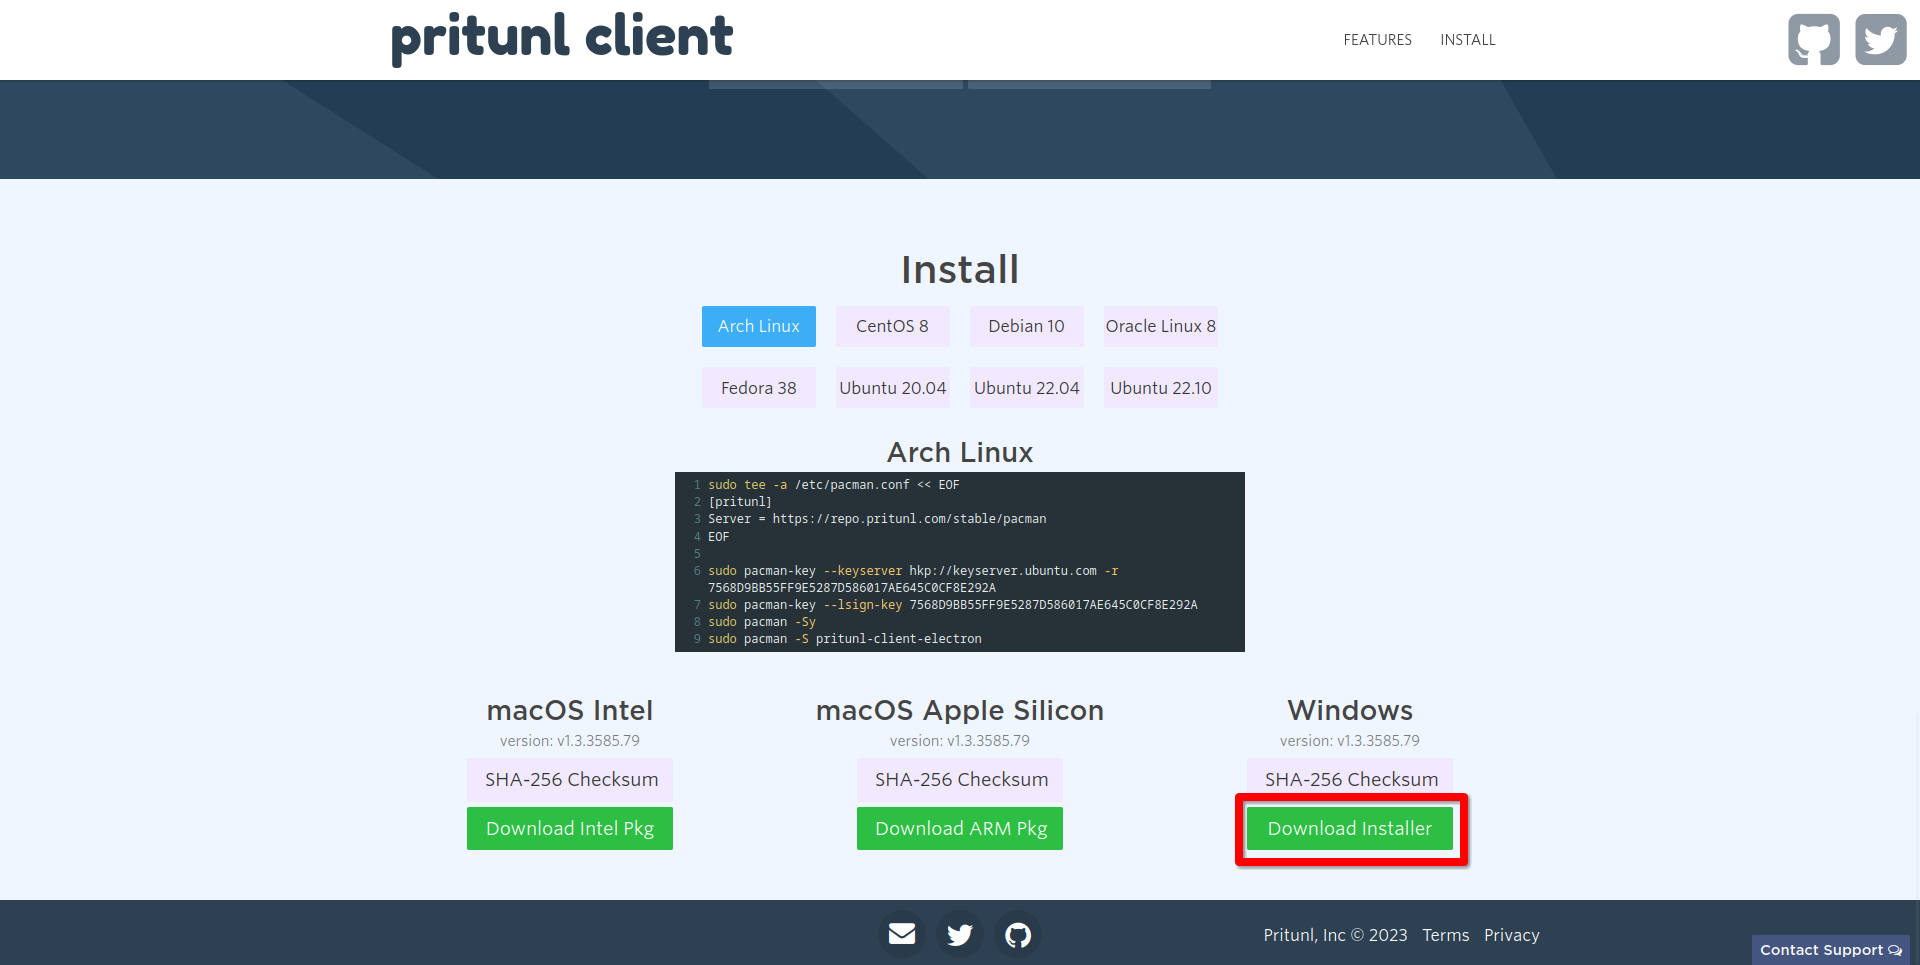The image size is (1920, 965).
Task: Click macOS Apple Silicon version text
Action: 960,741
